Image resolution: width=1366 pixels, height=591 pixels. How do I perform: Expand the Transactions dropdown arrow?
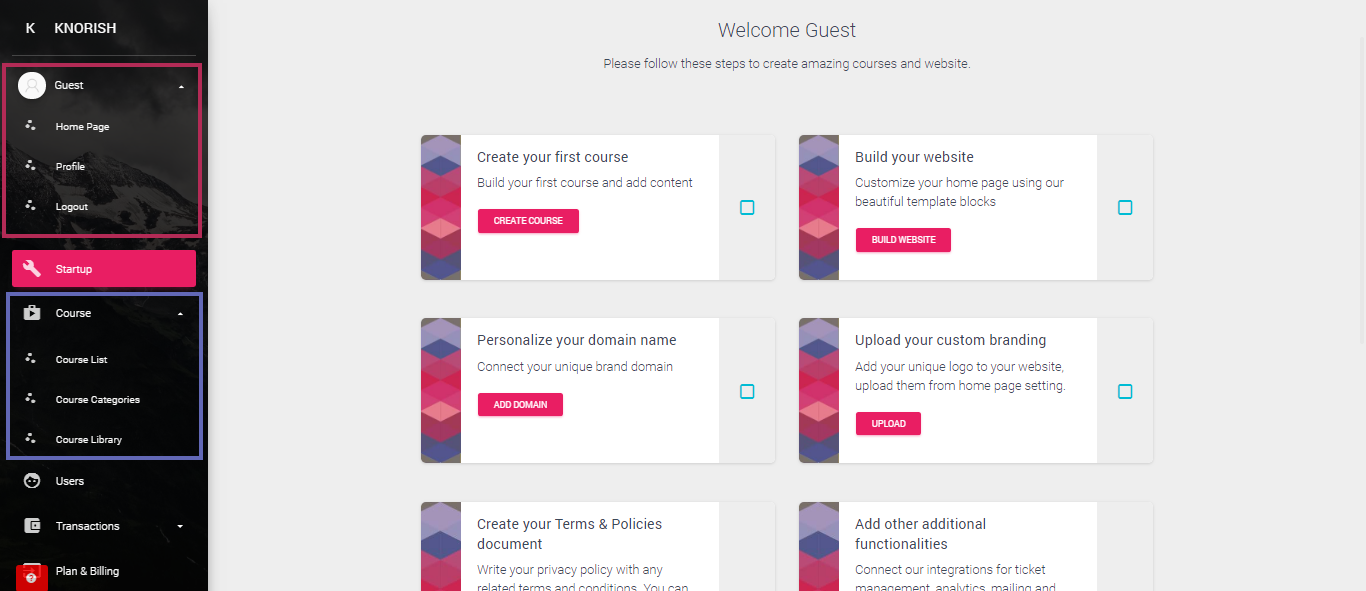click(181, 526)
